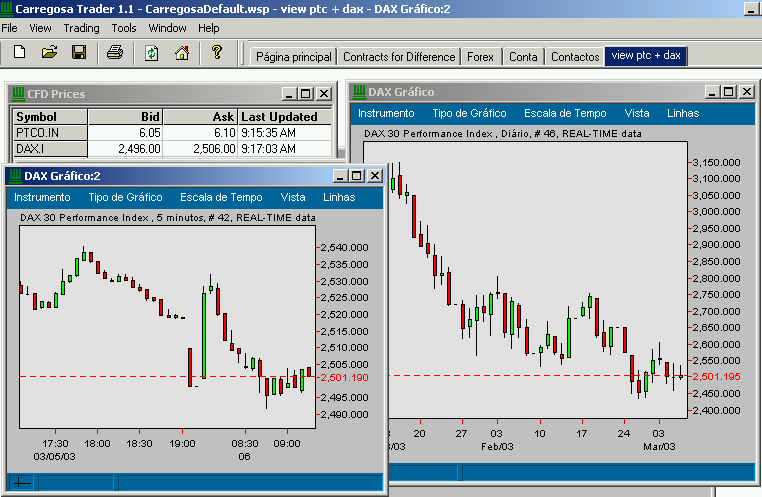Open Escala de Tempo menu in DAX Gráfico window
Viewport: 762px width, 497px height.
(565, 113)
